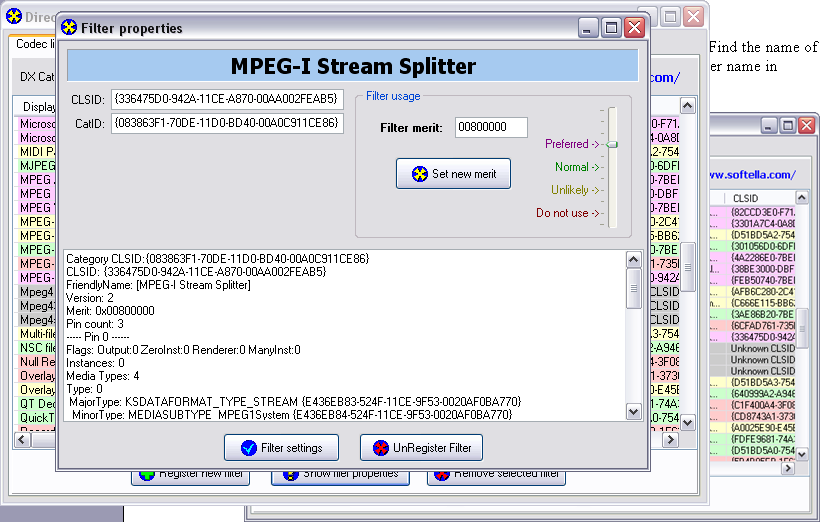This screenshot has height=522, width=820.
Task: Click the Preferred merit level label
Action: [x=572, y=144]
